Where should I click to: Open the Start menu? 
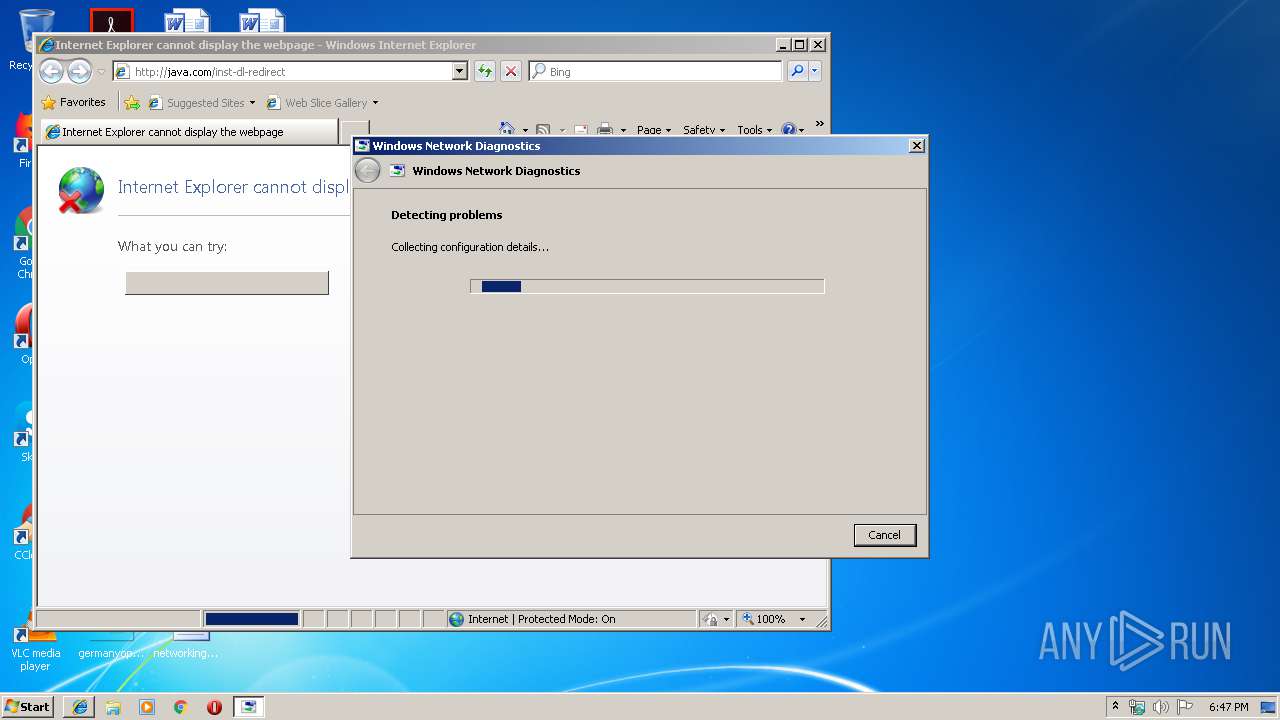(28, 707)
